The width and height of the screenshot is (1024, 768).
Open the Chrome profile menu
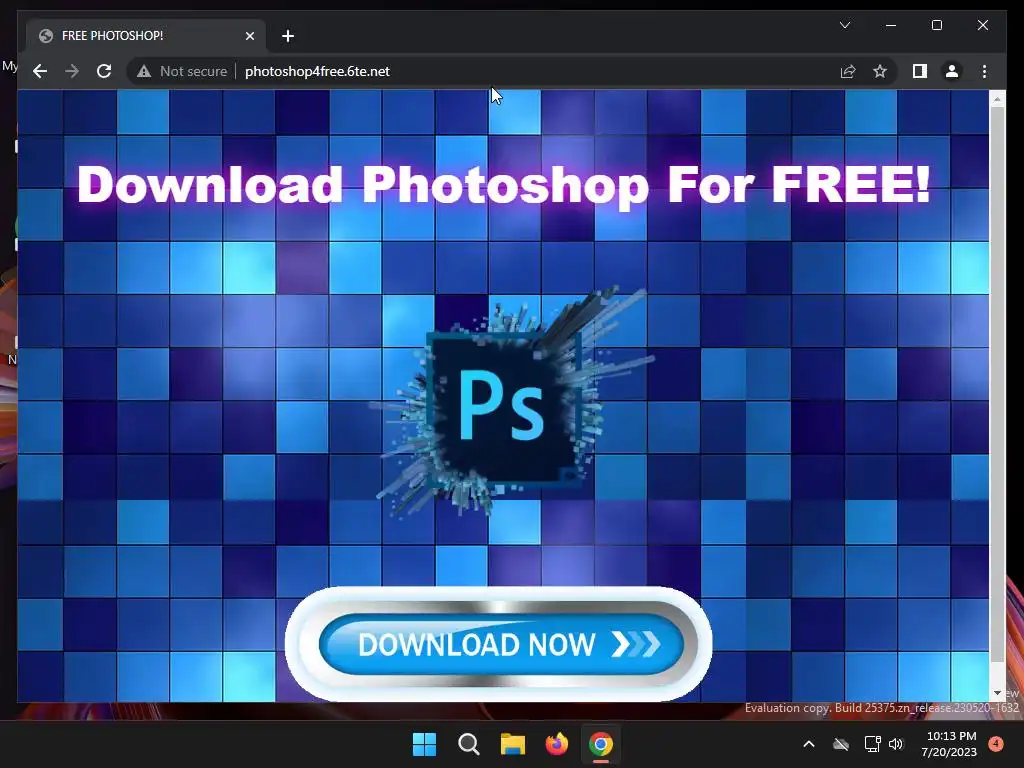pyautogui.click(x=952, y=71)
